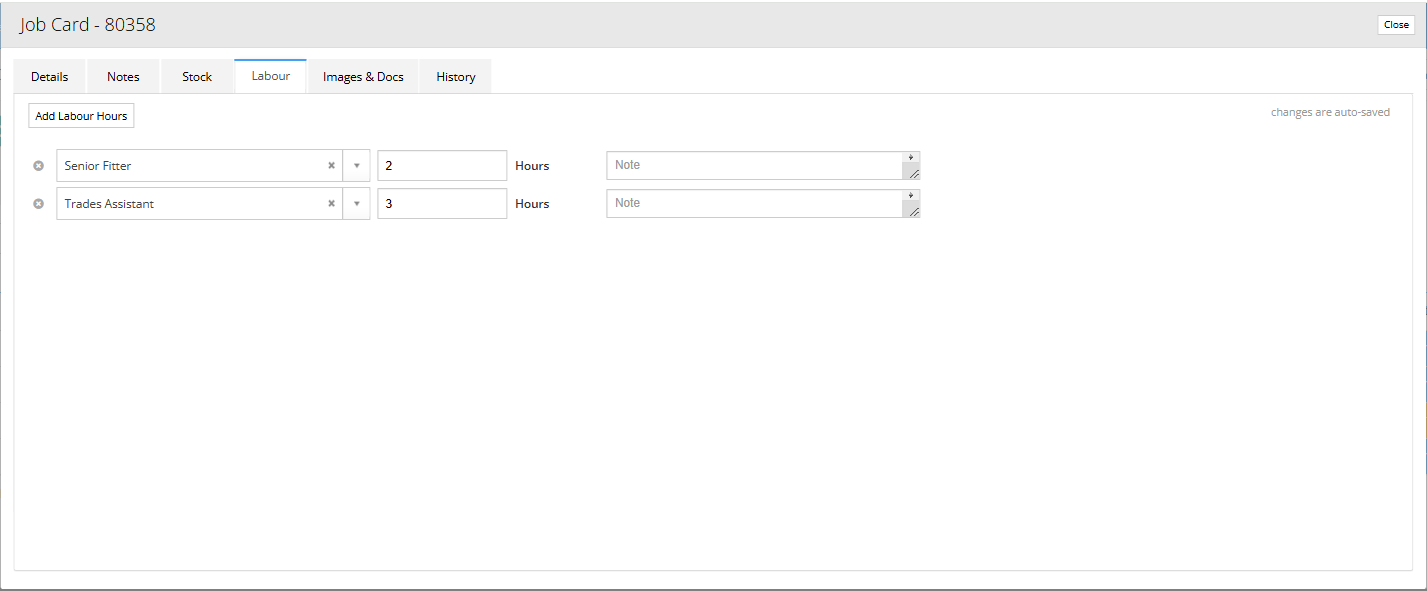Go to the Stock tab
Viewport: 1427px width, 591px height.
pyautogui.click(x=197, y=77)
